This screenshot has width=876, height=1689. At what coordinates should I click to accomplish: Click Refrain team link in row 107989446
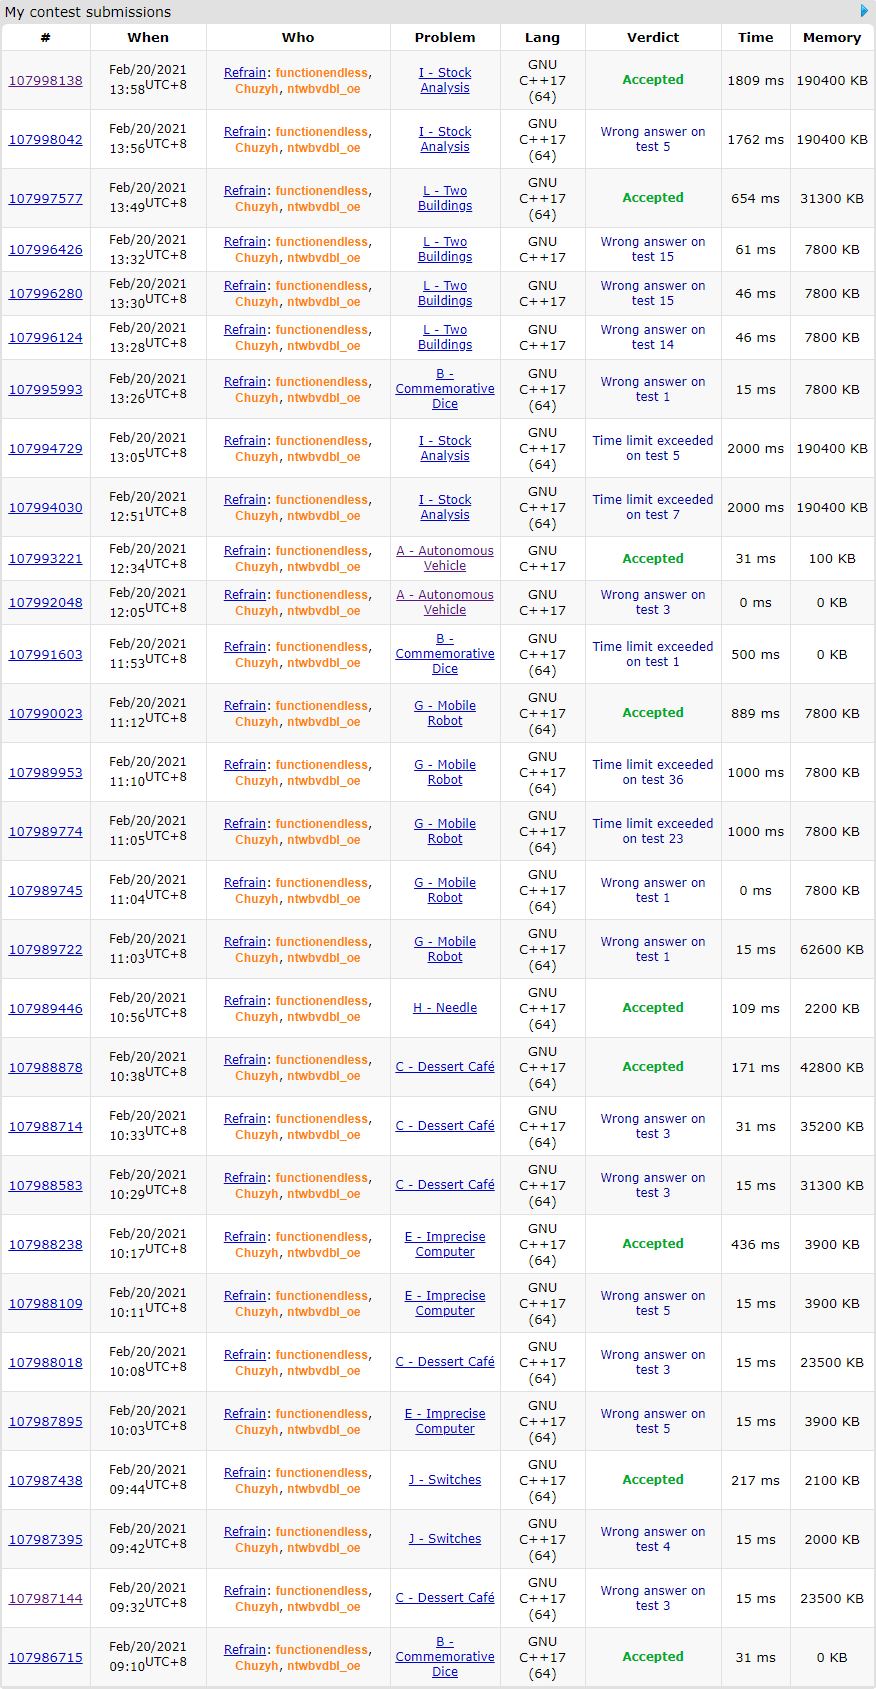click(245, 1001)
